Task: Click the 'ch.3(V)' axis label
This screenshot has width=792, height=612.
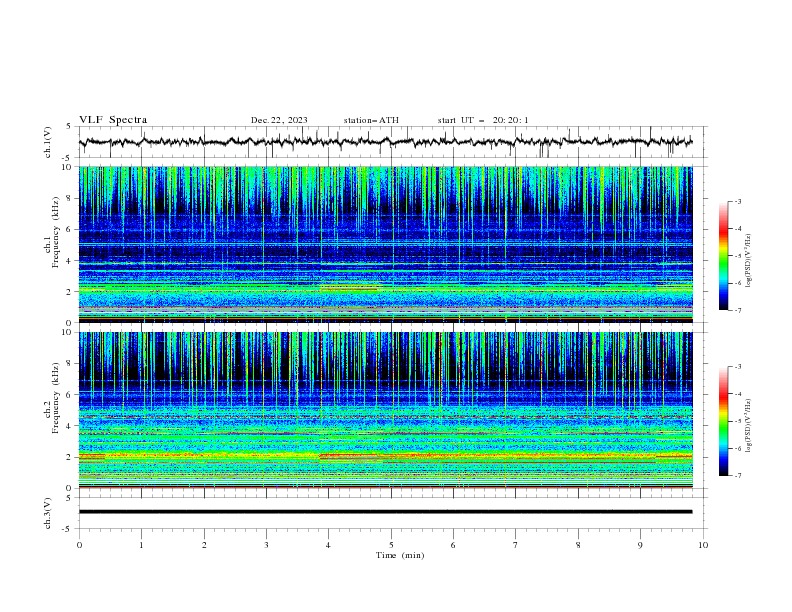Action: [x=48, y=513]
